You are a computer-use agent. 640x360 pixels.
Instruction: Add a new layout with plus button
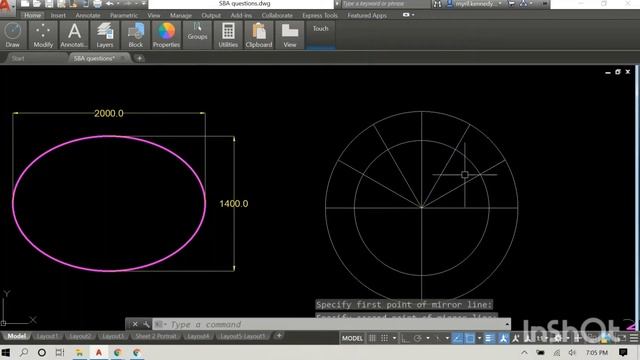[279, 336]
